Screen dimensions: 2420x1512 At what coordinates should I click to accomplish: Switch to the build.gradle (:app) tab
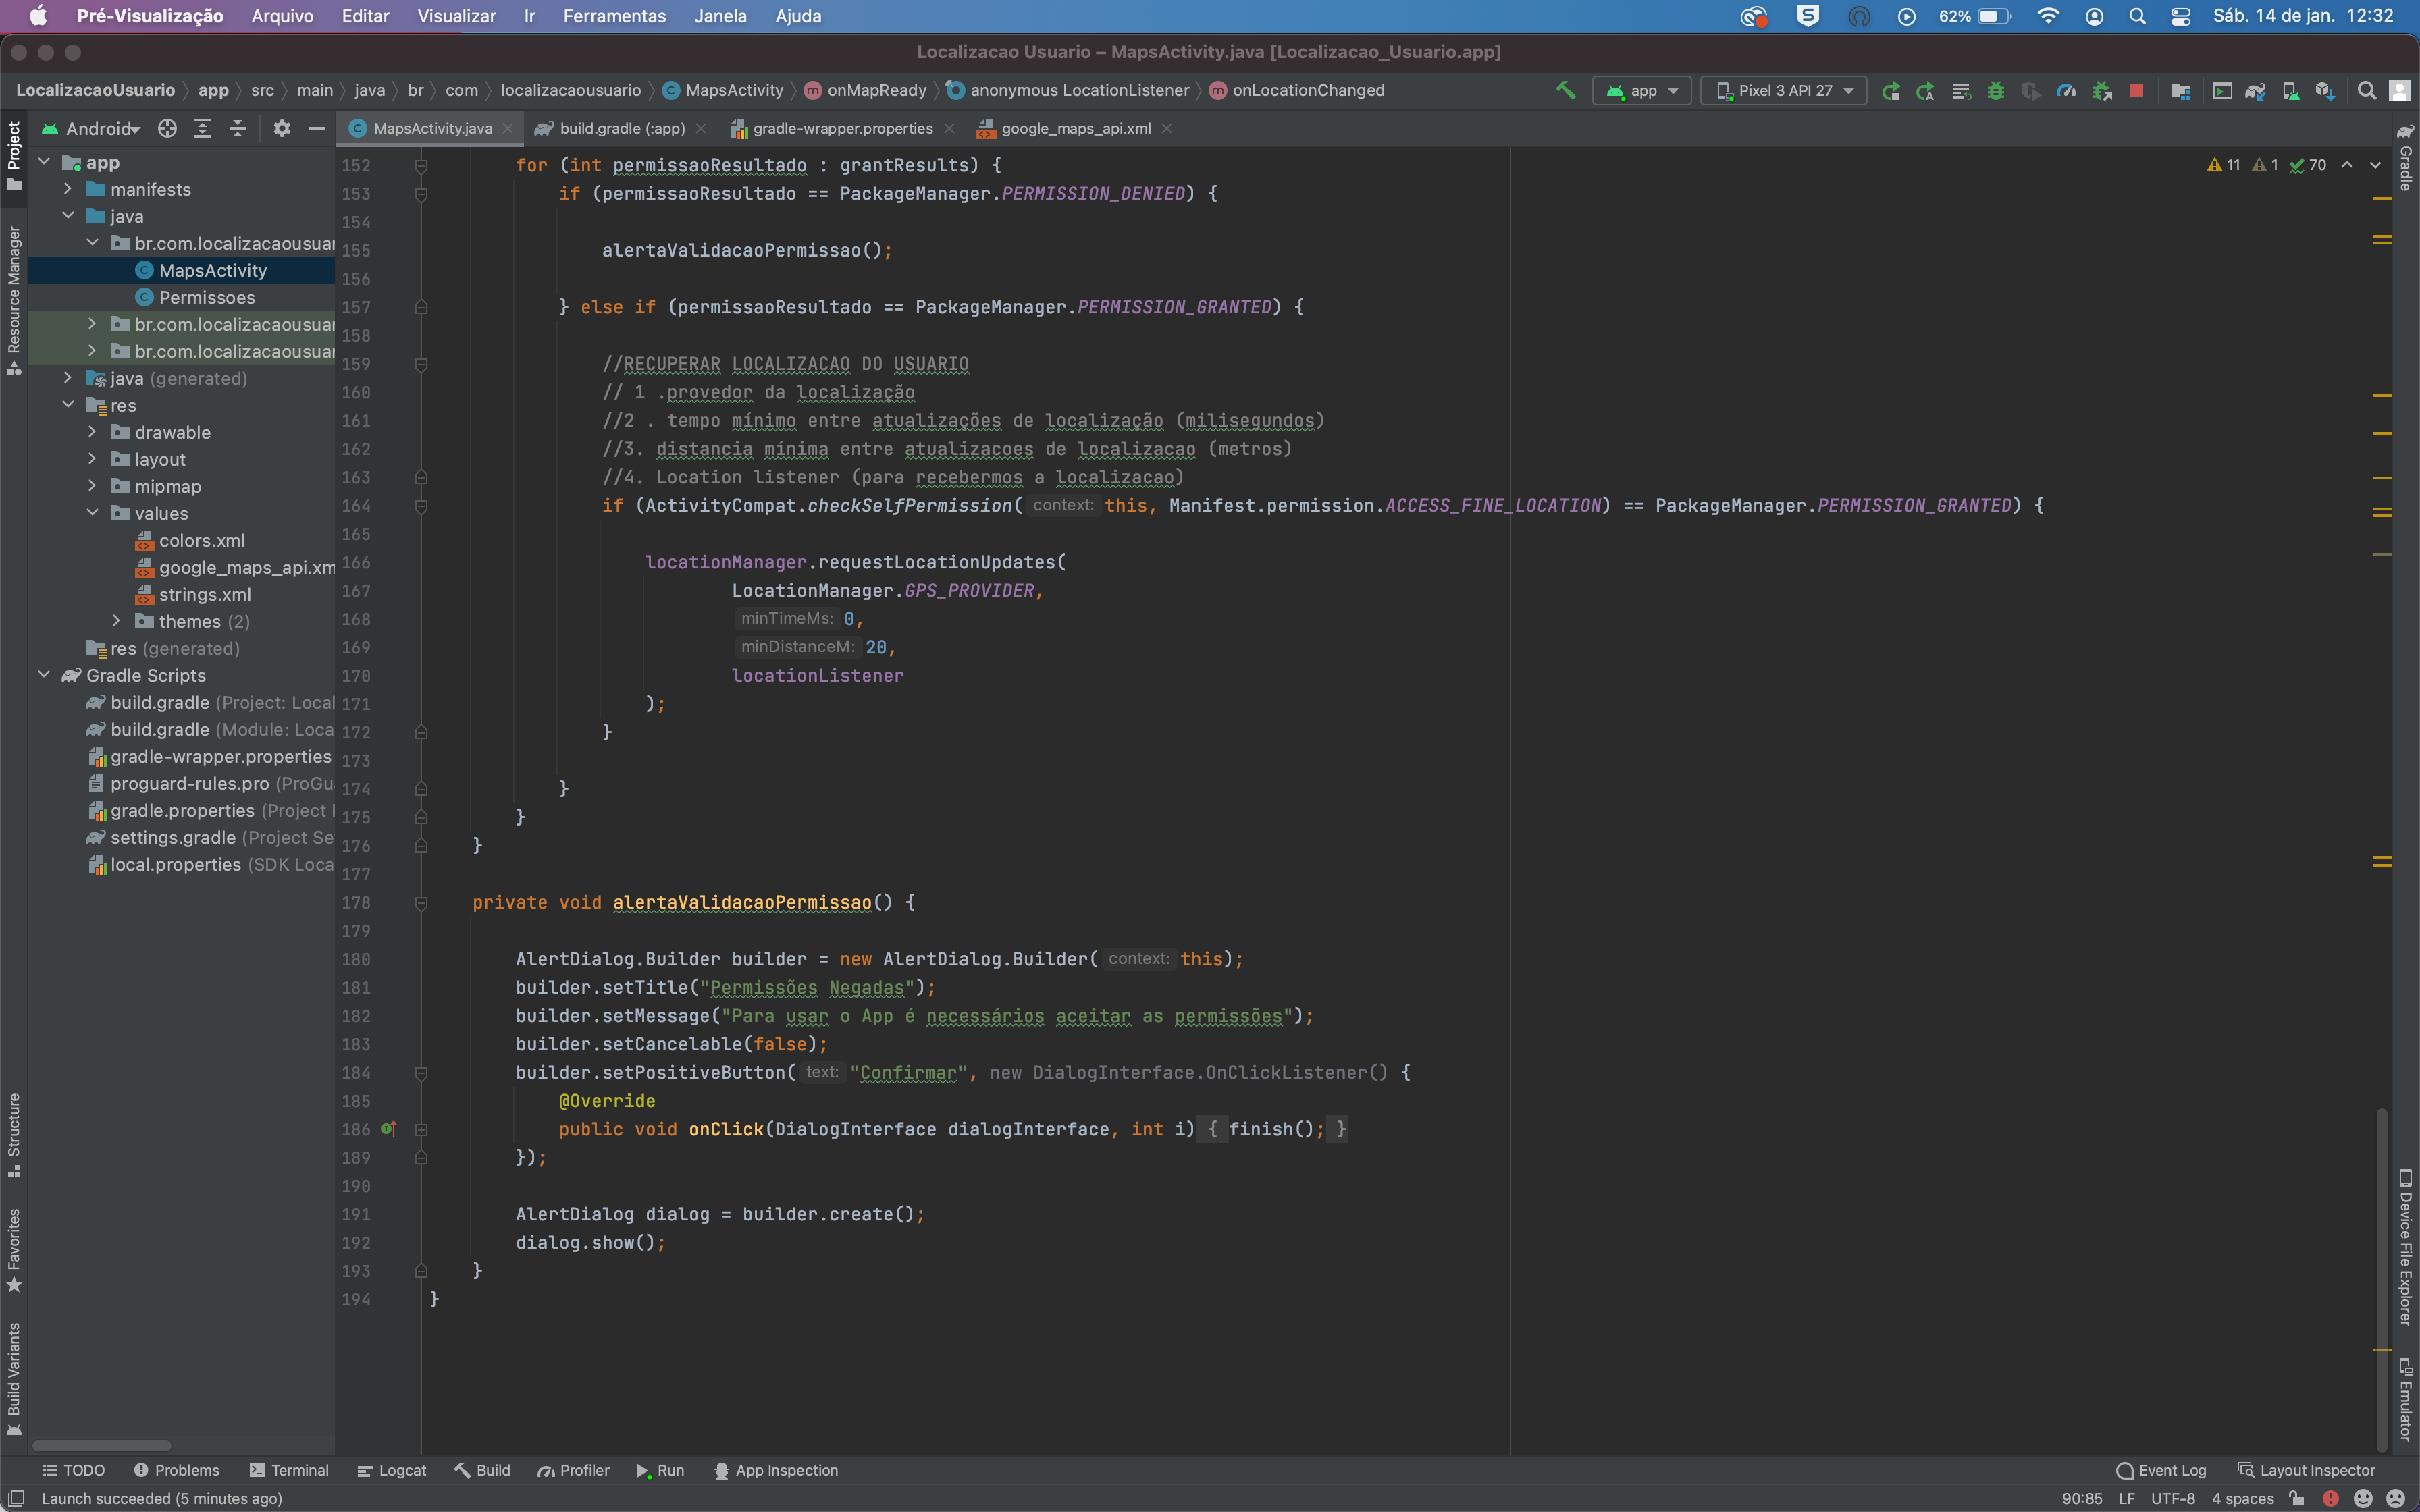[620, 128]
